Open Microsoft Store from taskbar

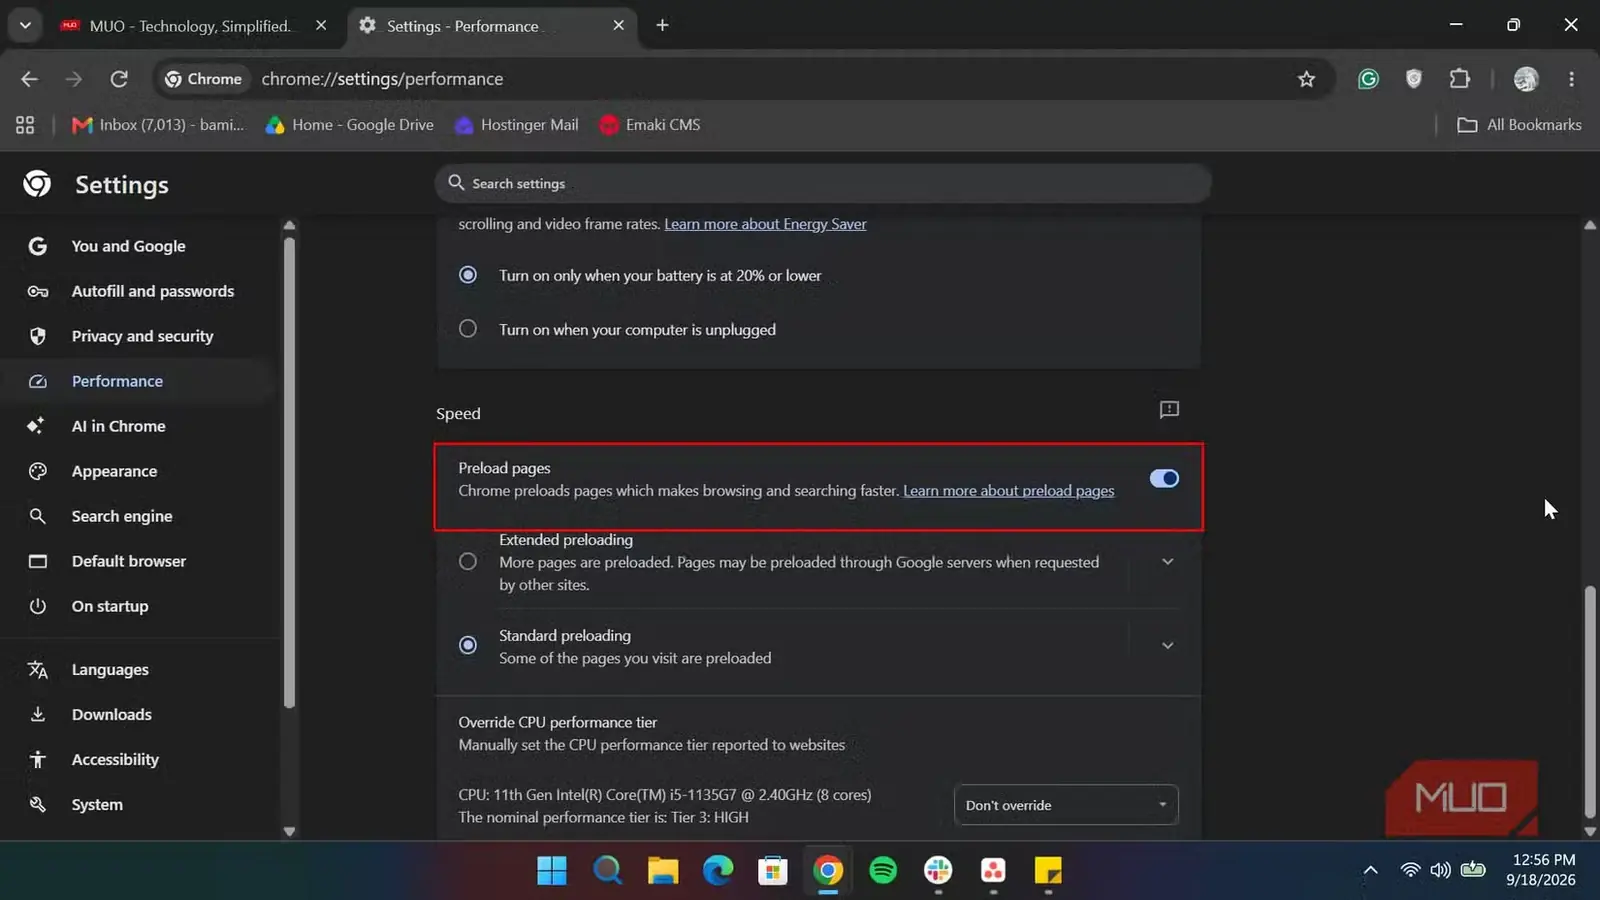coord(773,871)
